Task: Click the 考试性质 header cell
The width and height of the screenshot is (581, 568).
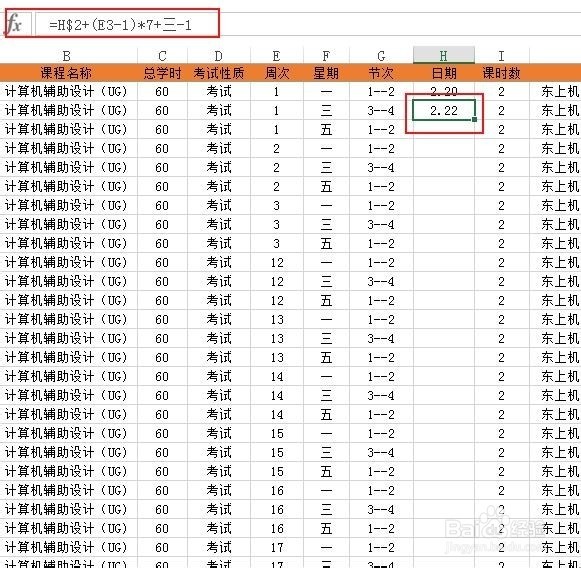Action: [x=219, y=73]
